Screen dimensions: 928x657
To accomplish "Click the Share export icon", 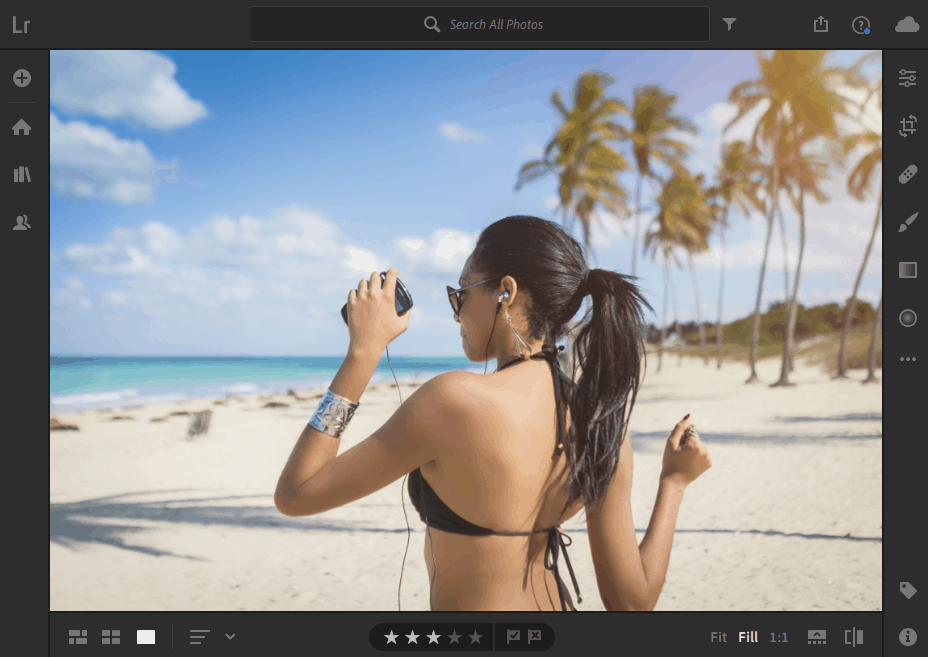I will 821,24.
